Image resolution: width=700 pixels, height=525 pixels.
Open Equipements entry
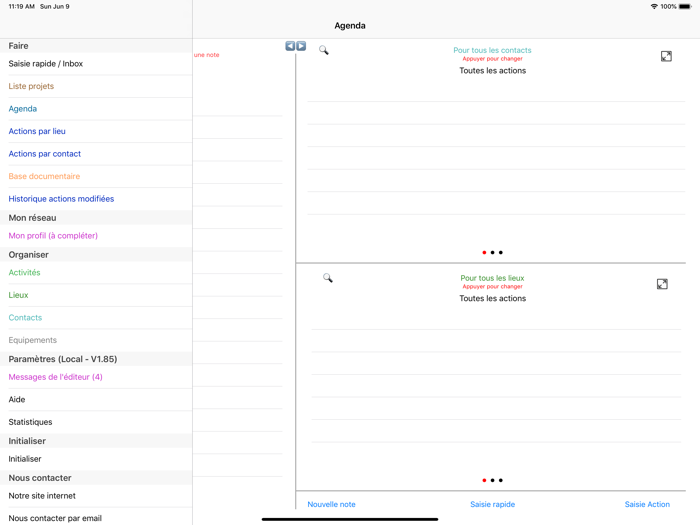point(96,340)
